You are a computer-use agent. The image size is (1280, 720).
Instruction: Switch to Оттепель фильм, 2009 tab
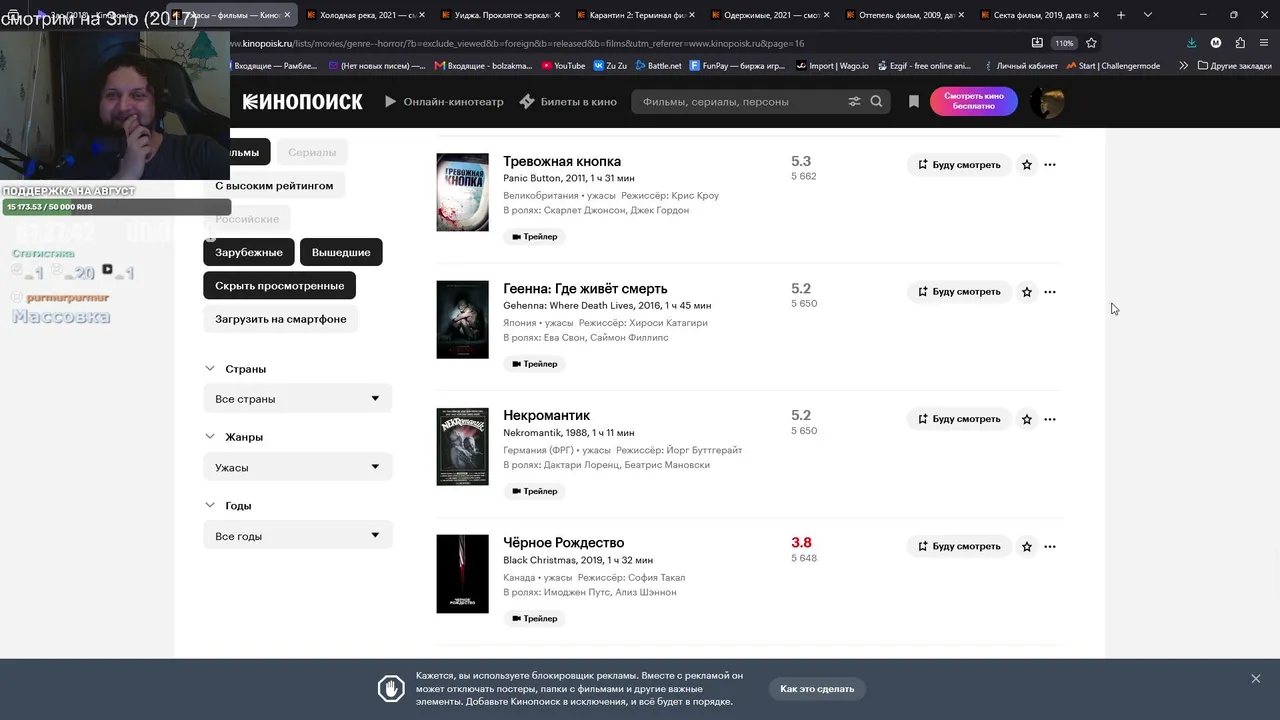coord(904,15)
